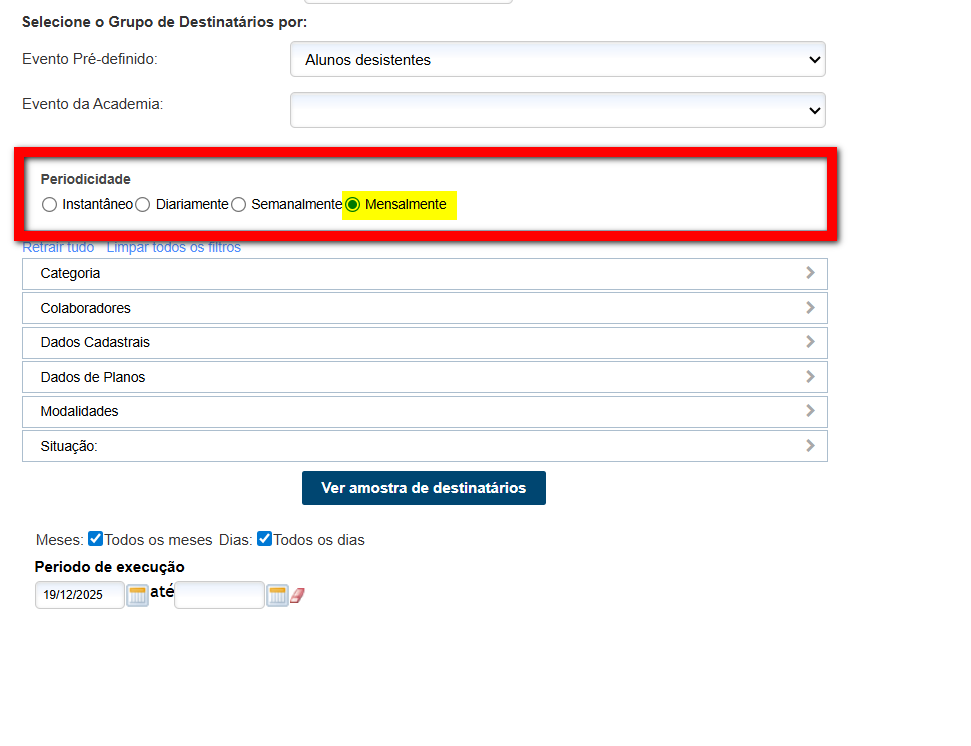
Task: Select the Diariamente periodicity option
Action: pyautogui.click(x=142, y=204)
